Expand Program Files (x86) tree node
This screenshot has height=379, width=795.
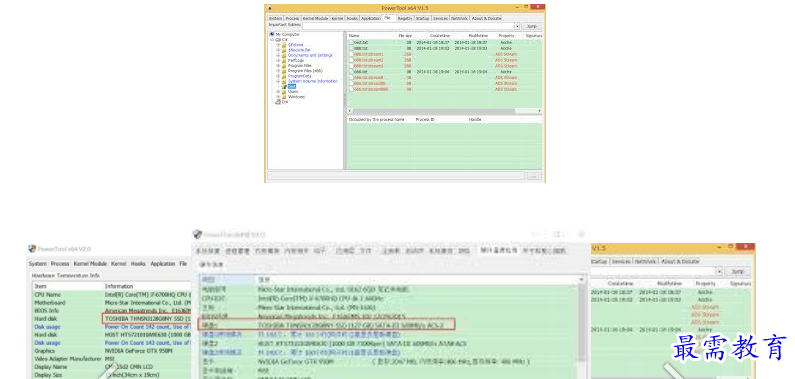point(278,70)
